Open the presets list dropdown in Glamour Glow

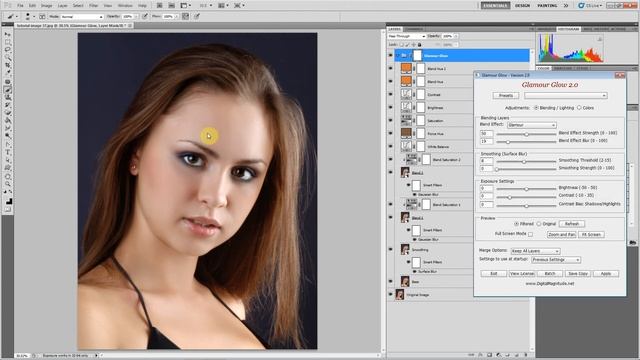point(566,96)
